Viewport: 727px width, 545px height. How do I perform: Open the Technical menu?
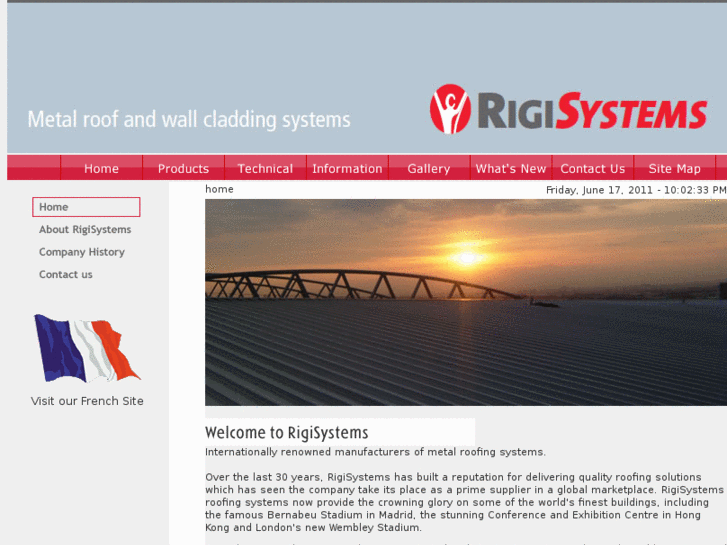[x=265, y=168]
